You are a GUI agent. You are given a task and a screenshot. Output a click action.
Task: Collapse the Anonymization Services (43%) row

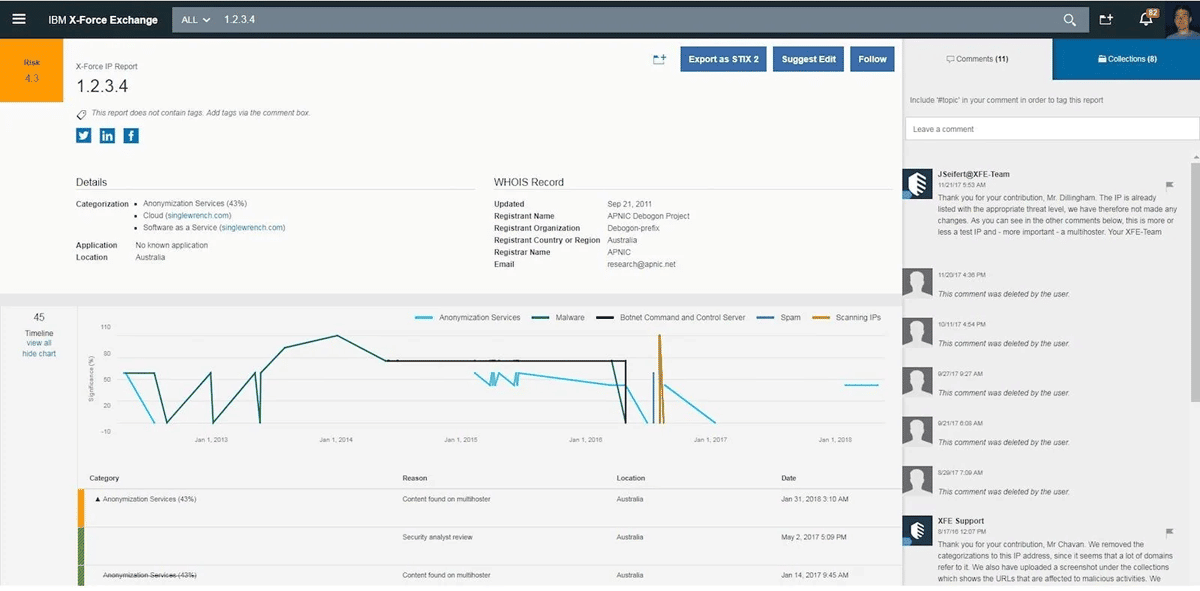tap(98, 498)
